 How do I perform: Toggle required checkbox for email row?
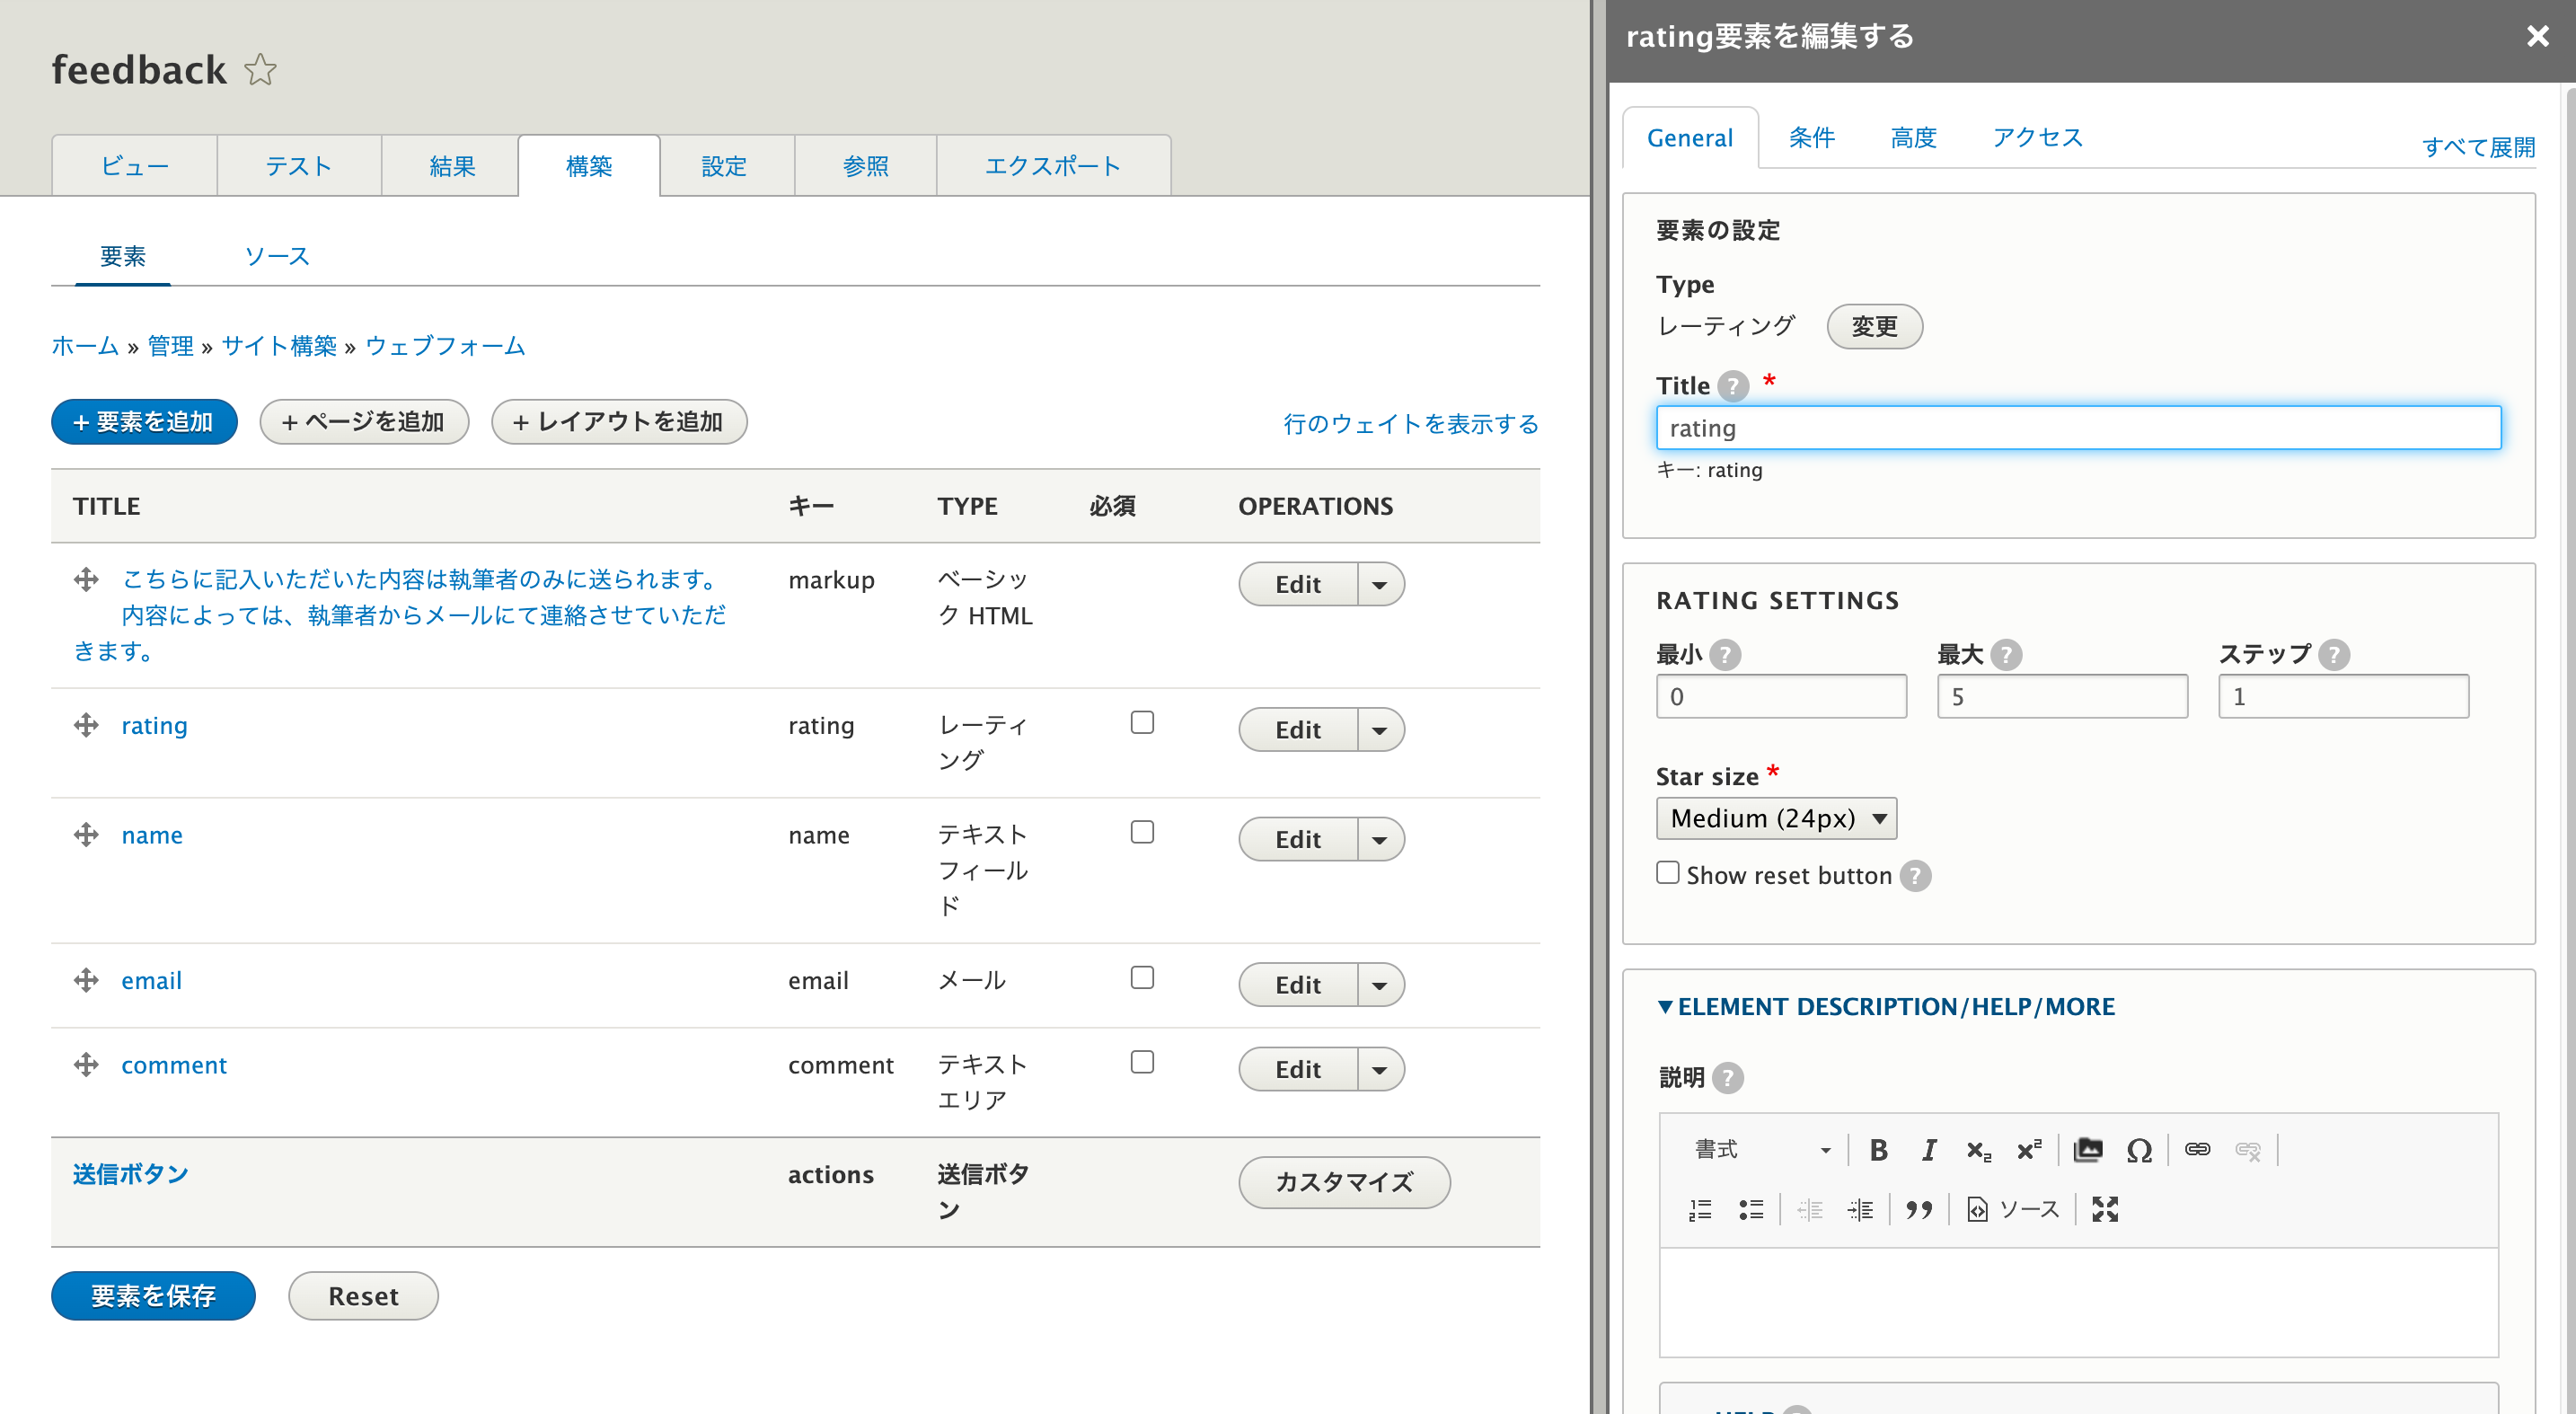[x=1142, y=978]
